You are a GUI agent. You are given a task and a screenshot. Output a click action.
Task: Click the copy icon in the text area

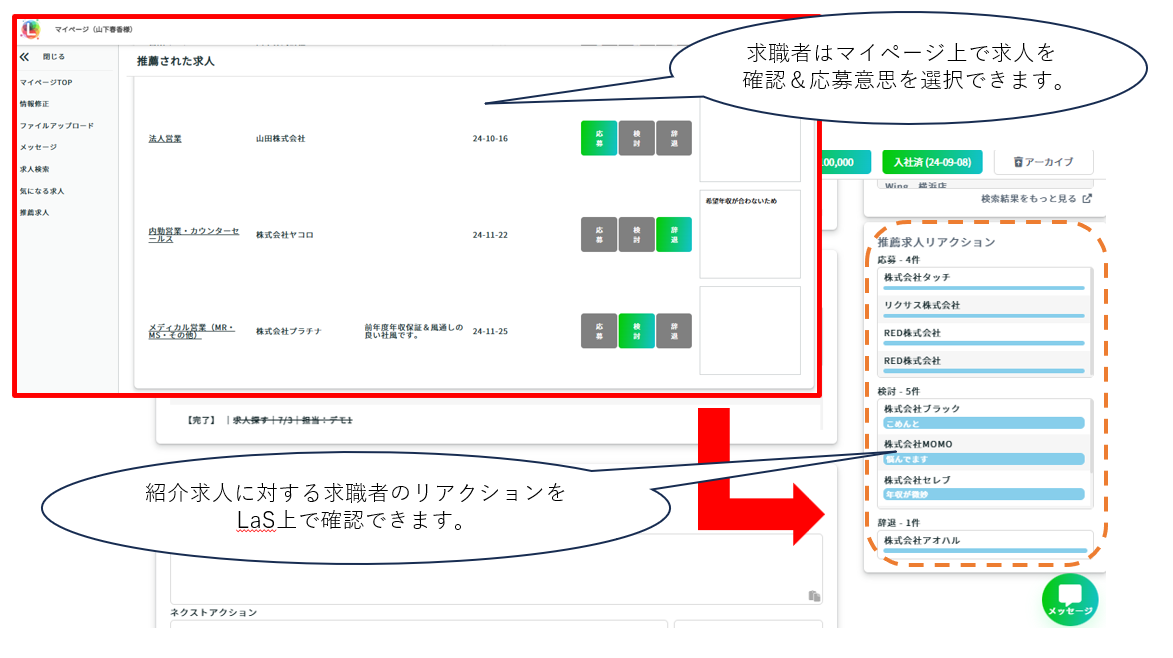click(814, 596)
